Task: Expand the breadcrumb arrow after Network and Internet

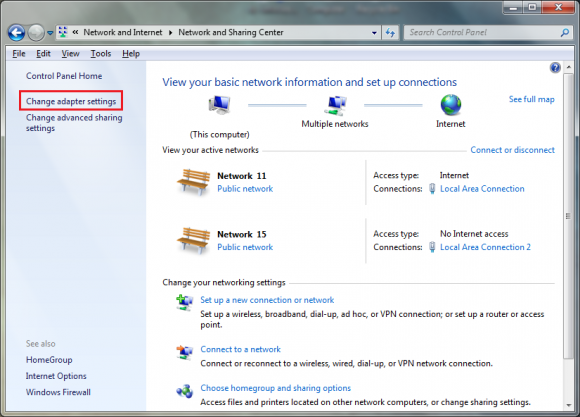Action: [x=171, y=33]
